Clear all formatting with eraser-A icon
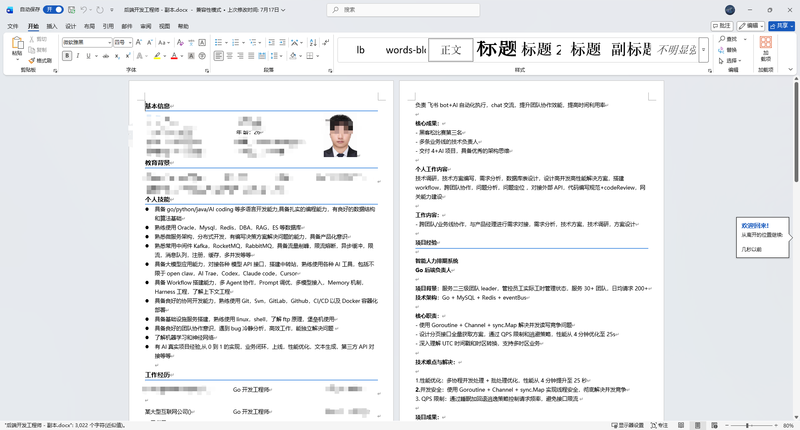Screen dimensions: 800x430 coord(180,42)
